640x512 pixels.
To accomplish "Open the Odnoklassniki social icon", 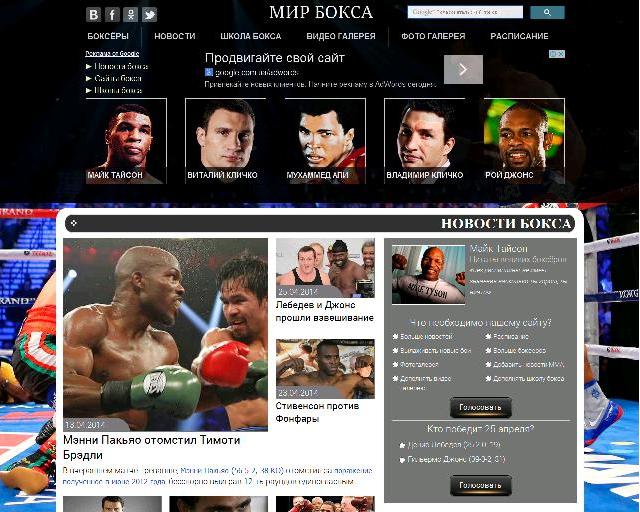I will 131,15.
